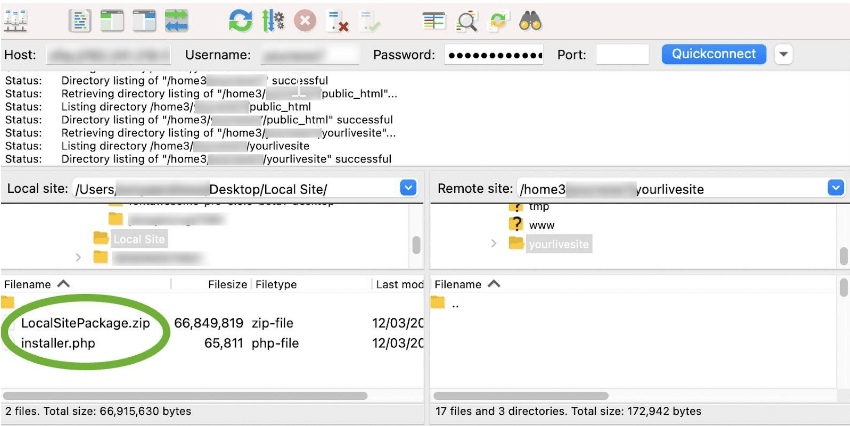Viewport: 850px width, 426px height.
Task: Toggle the message log display icon
Action: (80, 21)
